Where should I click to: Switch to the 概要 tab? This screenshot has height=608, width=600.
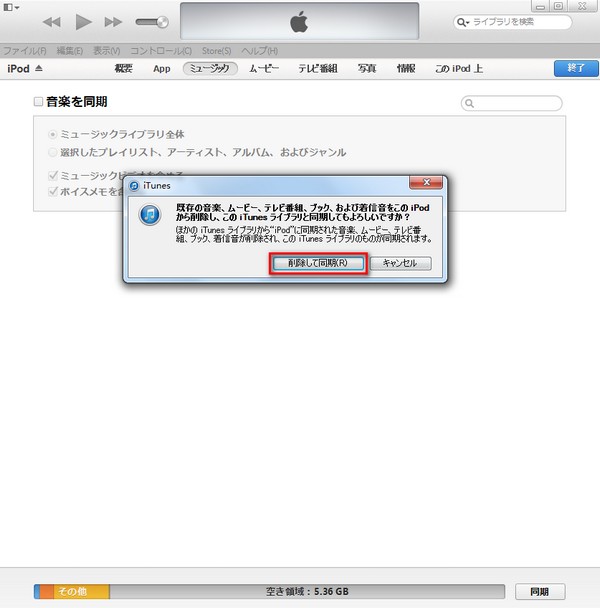click(124, 69)
